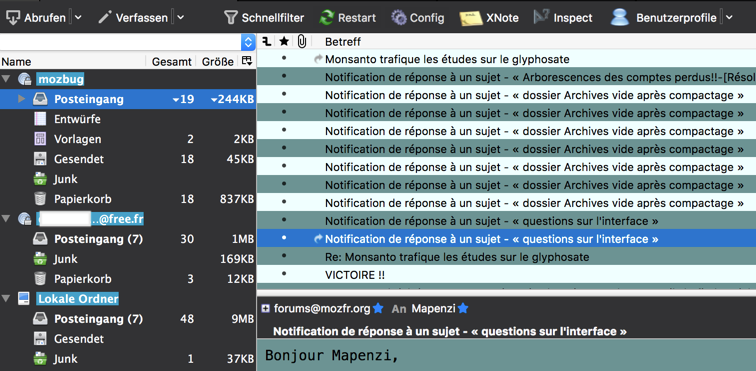Open the mozbug Papierkorb with 837KB
756x371 pixels.
click(128, 199)
